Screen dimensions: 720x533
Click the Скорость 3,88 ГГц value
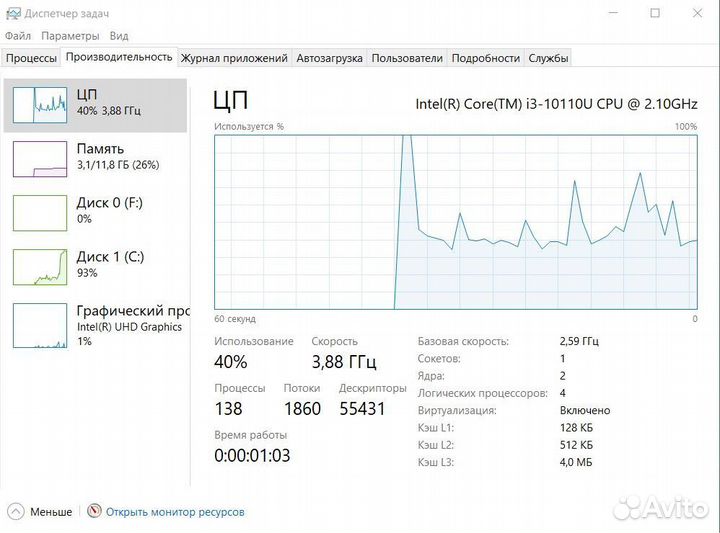click(x=344, y=362)
